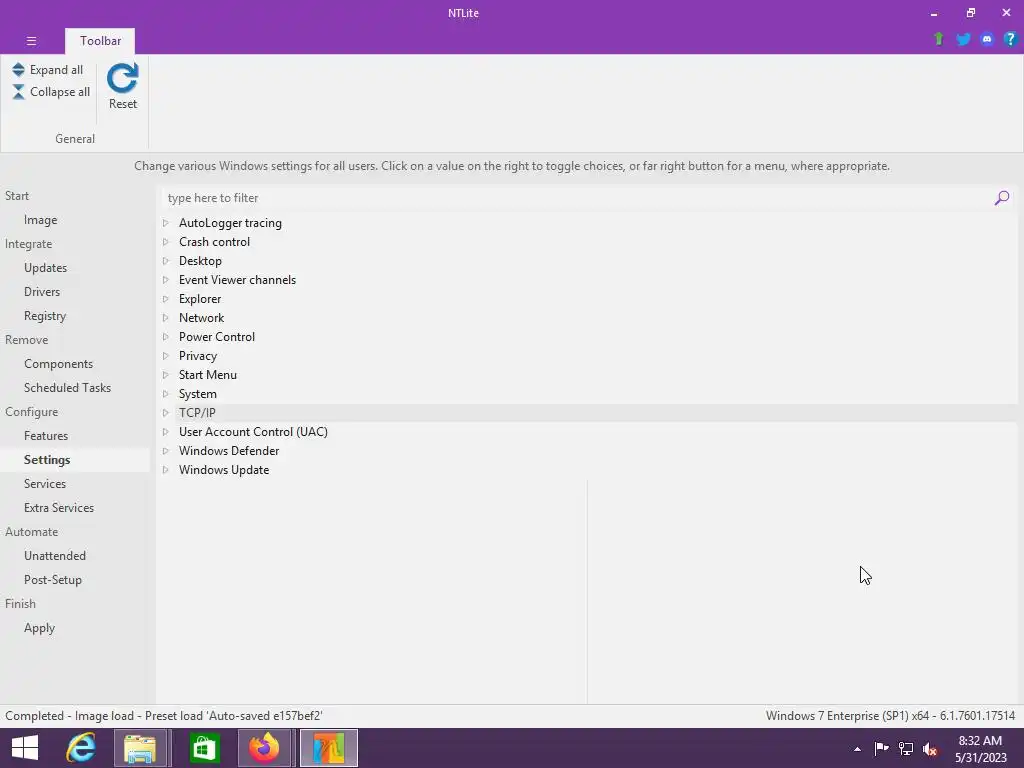Expand the Desktop settings node
This screenshot has width=1024, height=768.
click(166, 261)
